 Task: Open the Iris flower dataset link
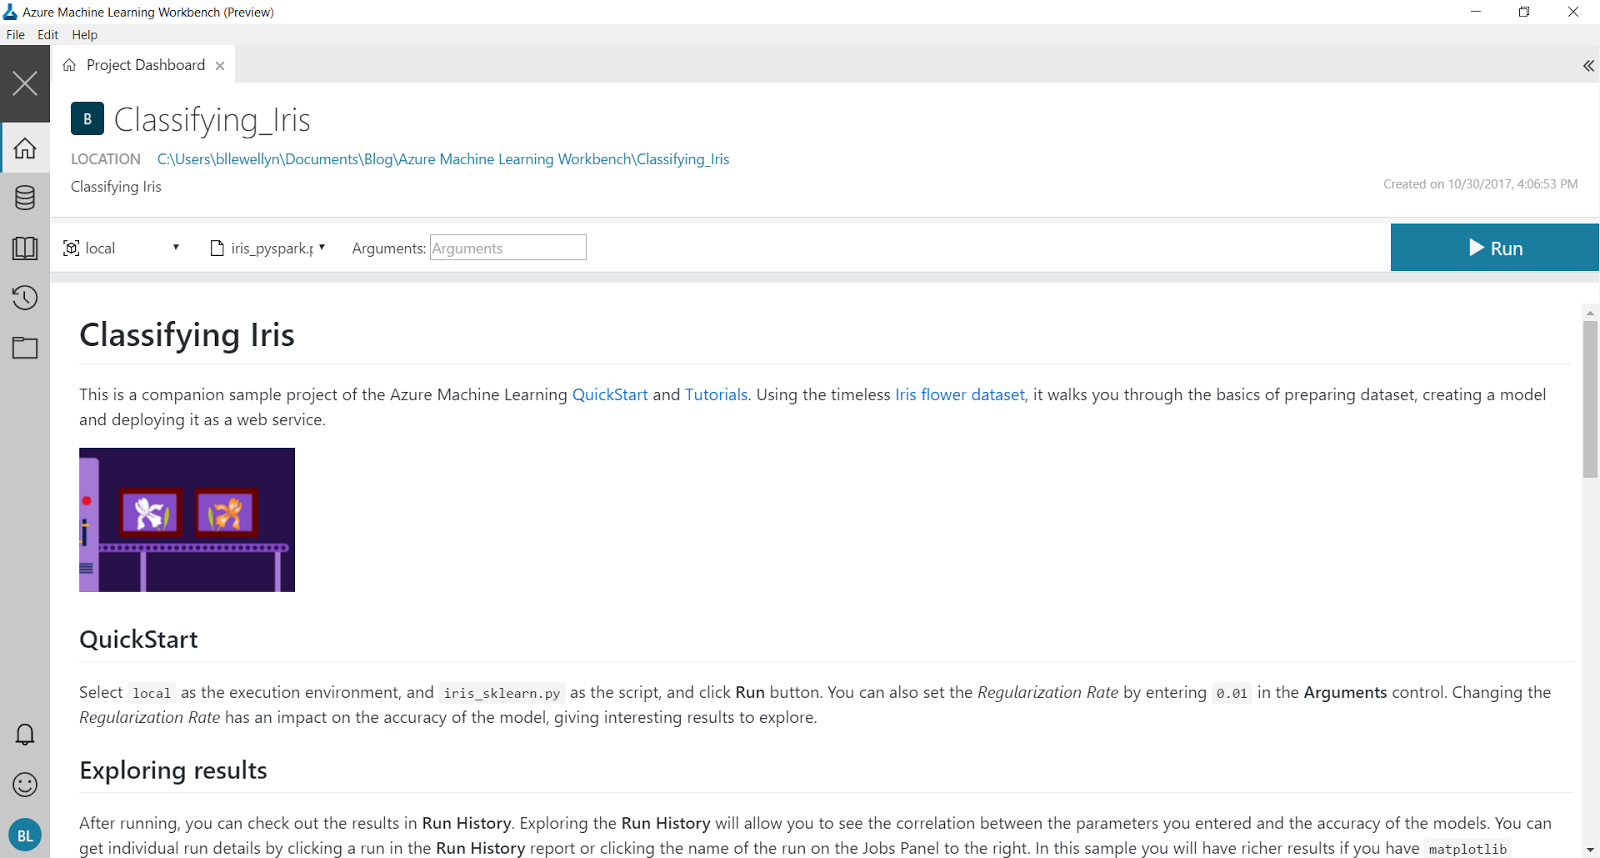click(x=960, y=395)
